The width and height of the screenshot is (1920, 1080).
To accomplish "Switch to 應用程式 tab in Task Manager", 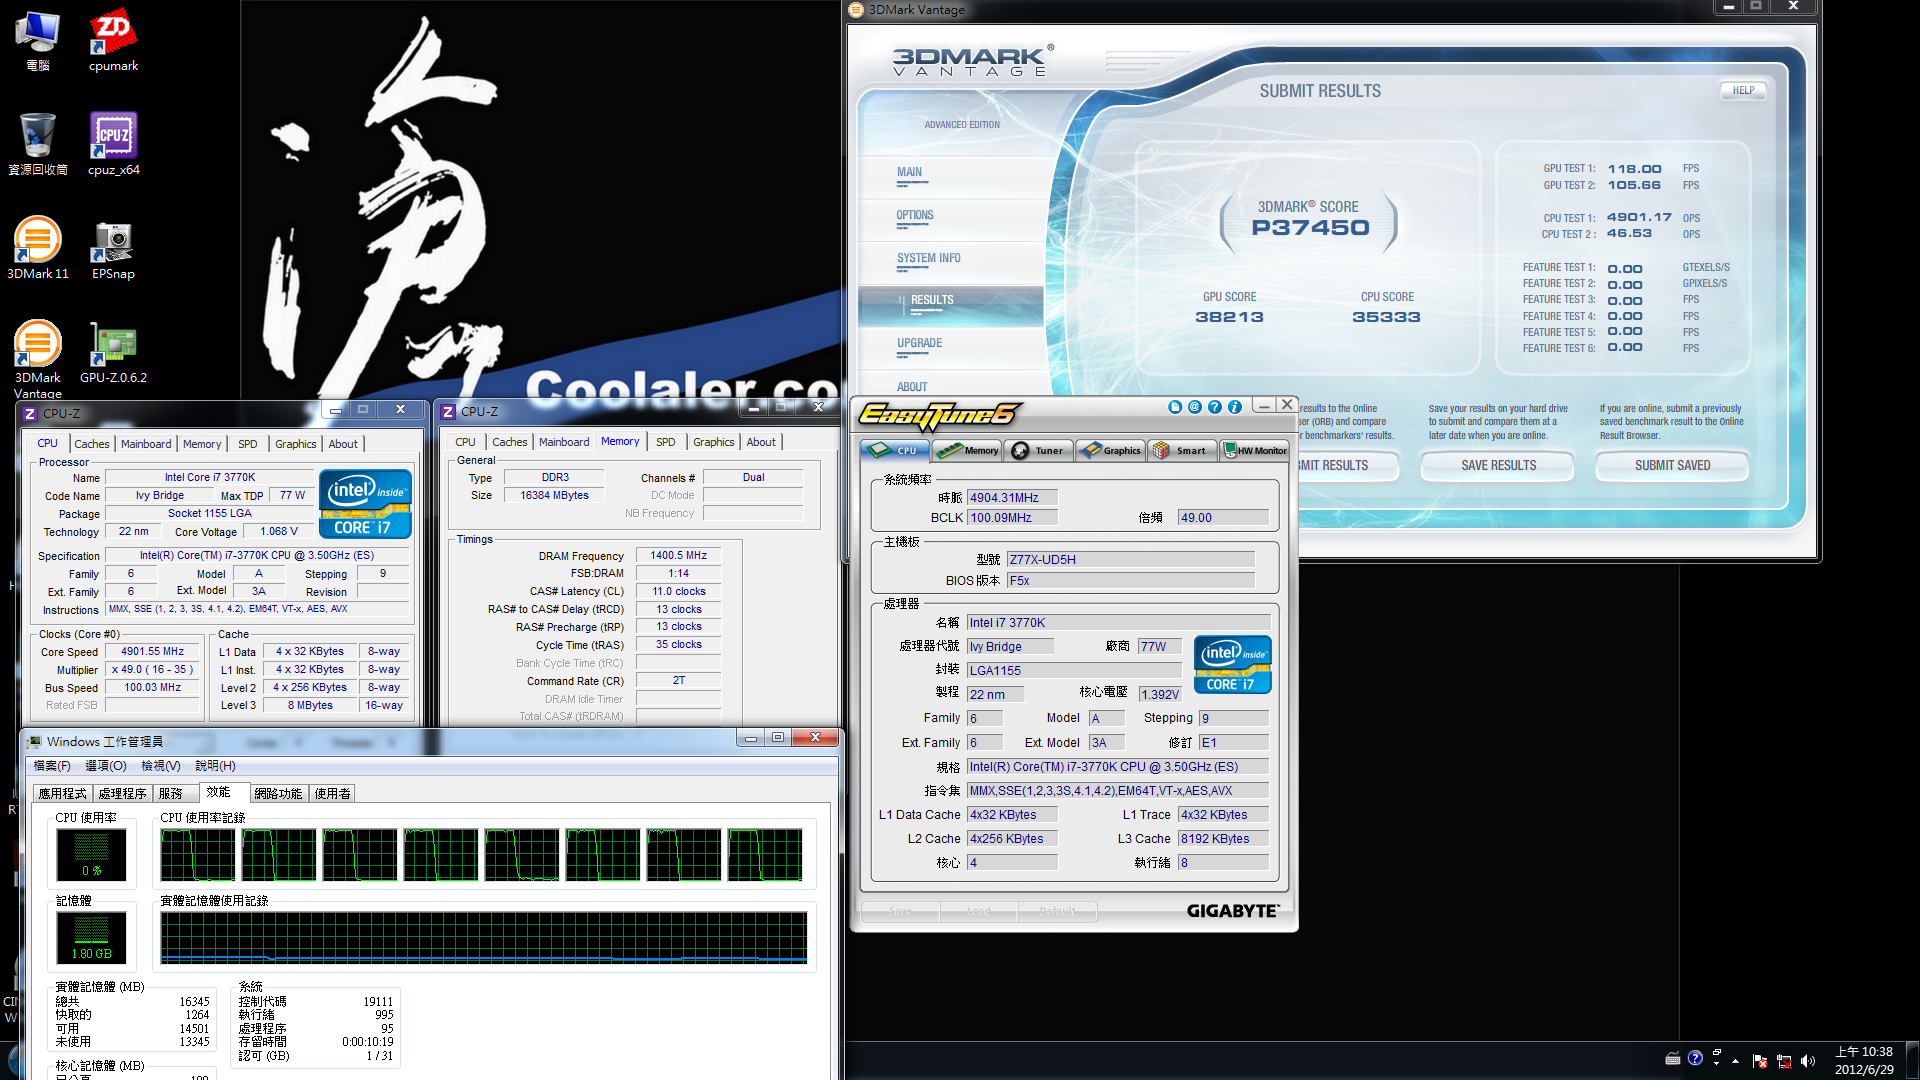I will pyautogui.click(x=63, y=794).
